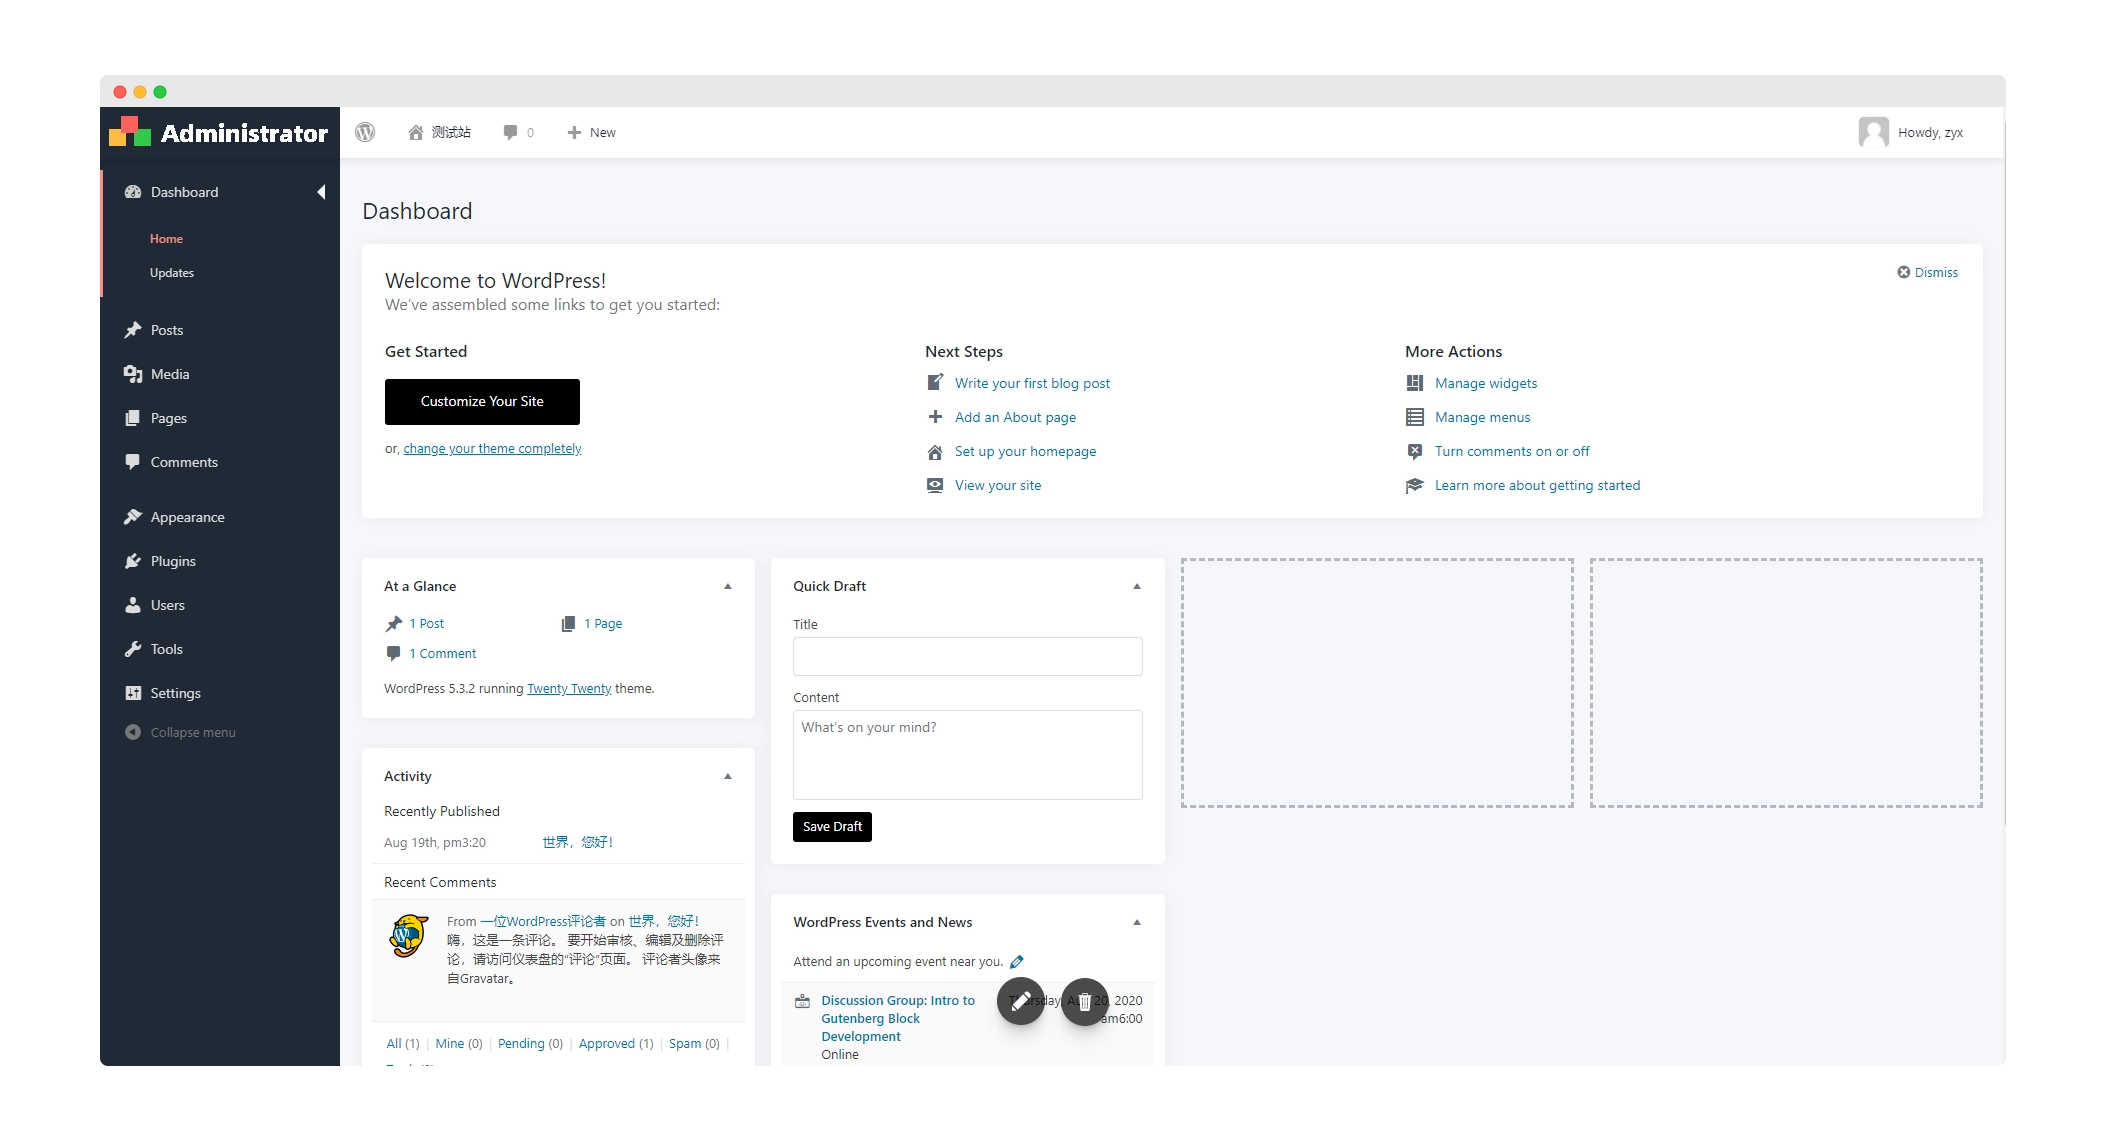Collapse WordPress Events and News panel
The height and width of the screenshot is (1141, 2106).
point(1137,923)
